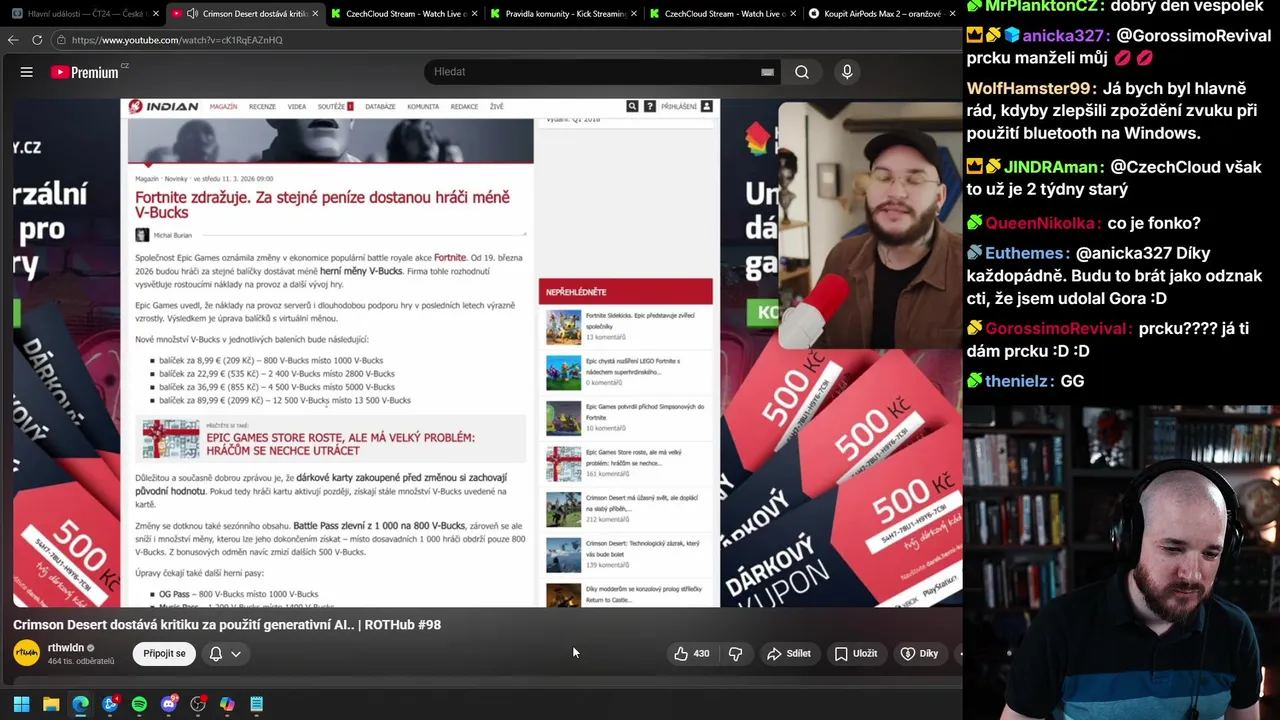Select REDAKCE in INDIAN site menu

[x=464, y=106]
